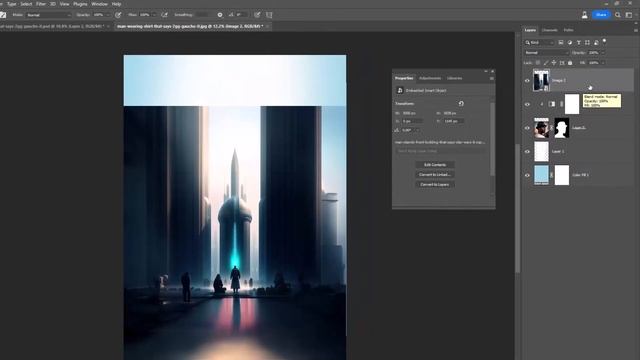Screen dimensions: 640x360
Task: Open the Type menu
Action: pyautogui.click(x=11, y=4)
